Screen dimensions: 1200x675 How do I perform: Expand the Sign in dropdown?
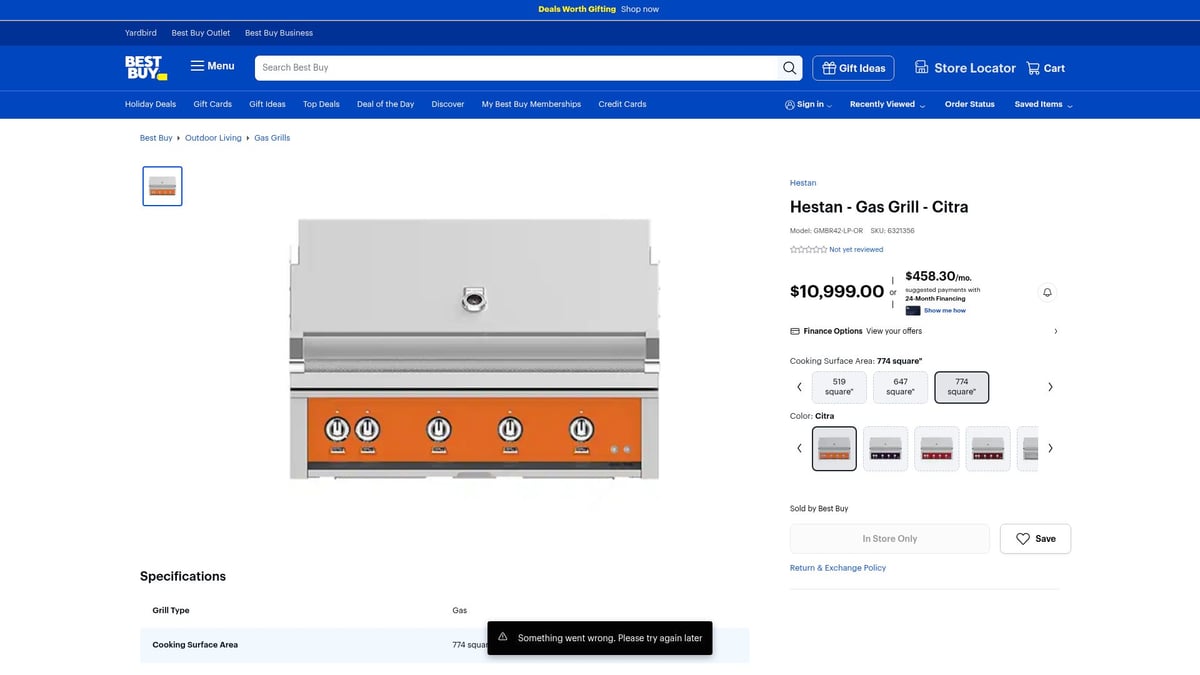click(x=808, y=104)
